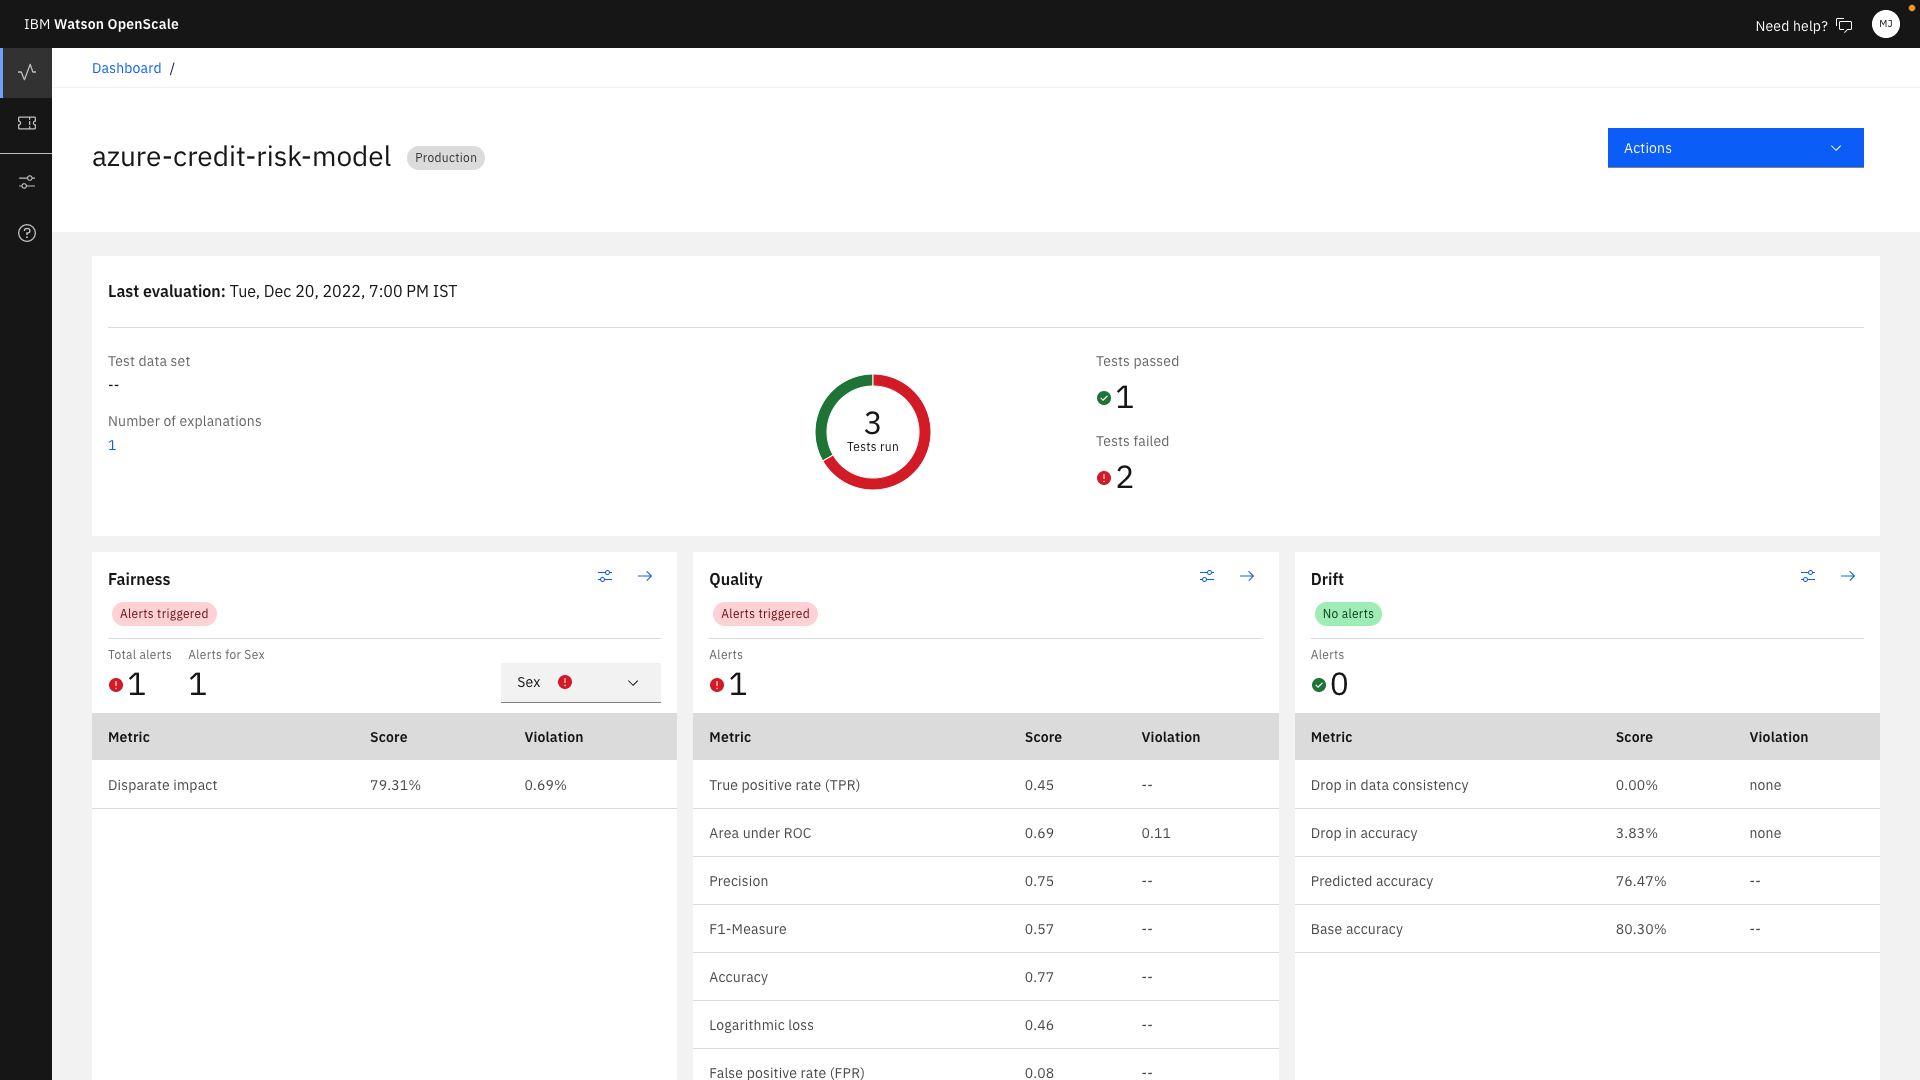Go to Dashboard breadcrumb link
The height and width of the screenshot is (1080, 1920).
click(x=126, y=68)
